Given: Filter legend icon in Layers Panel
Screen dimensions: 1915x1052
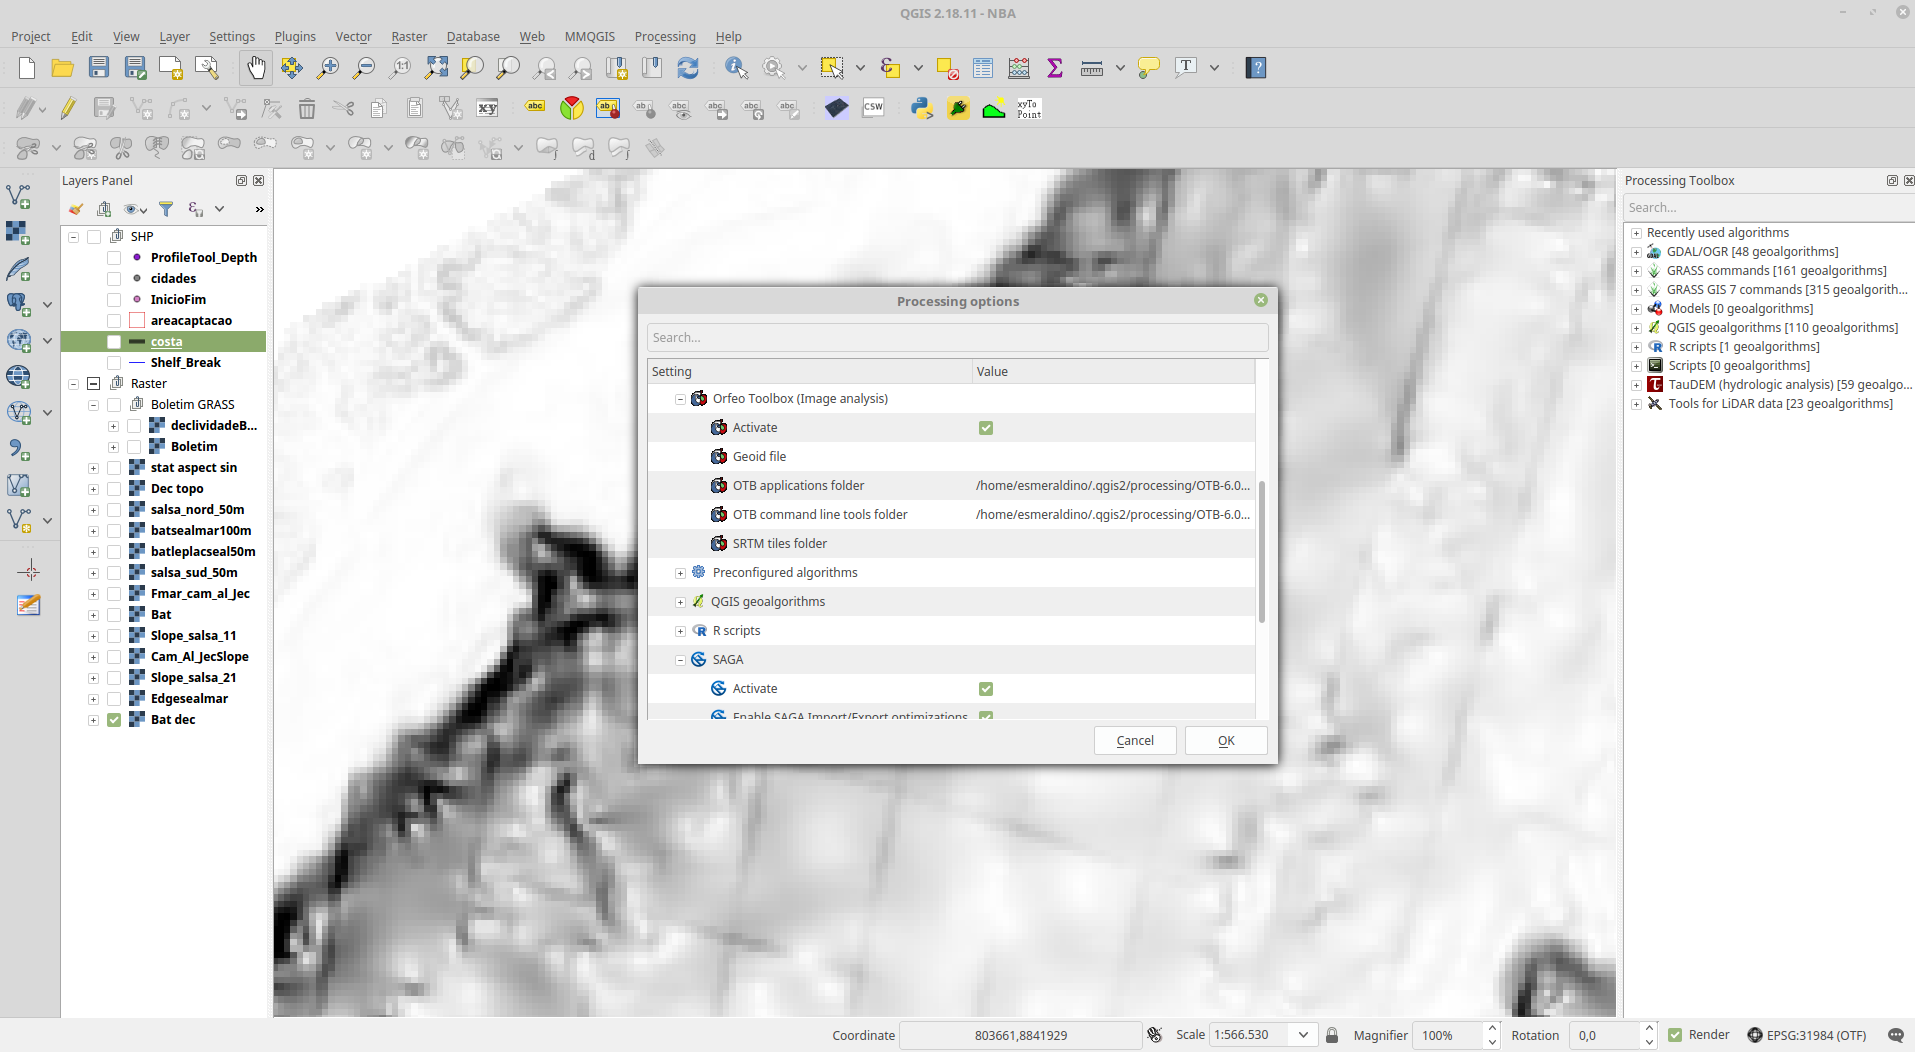Looking at the screenshot, I should pos(166,209).
